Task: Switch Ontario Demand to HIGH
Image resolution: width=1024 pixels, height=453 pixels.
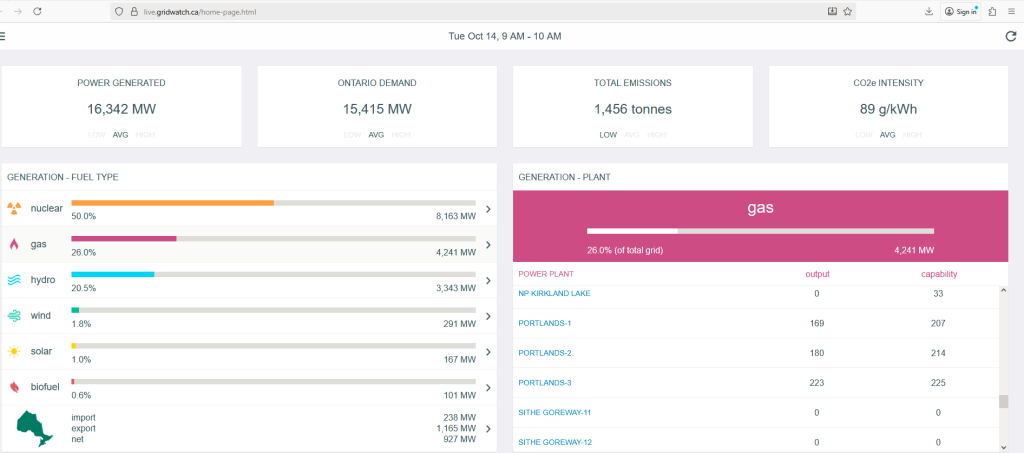Action: (401, 135)
